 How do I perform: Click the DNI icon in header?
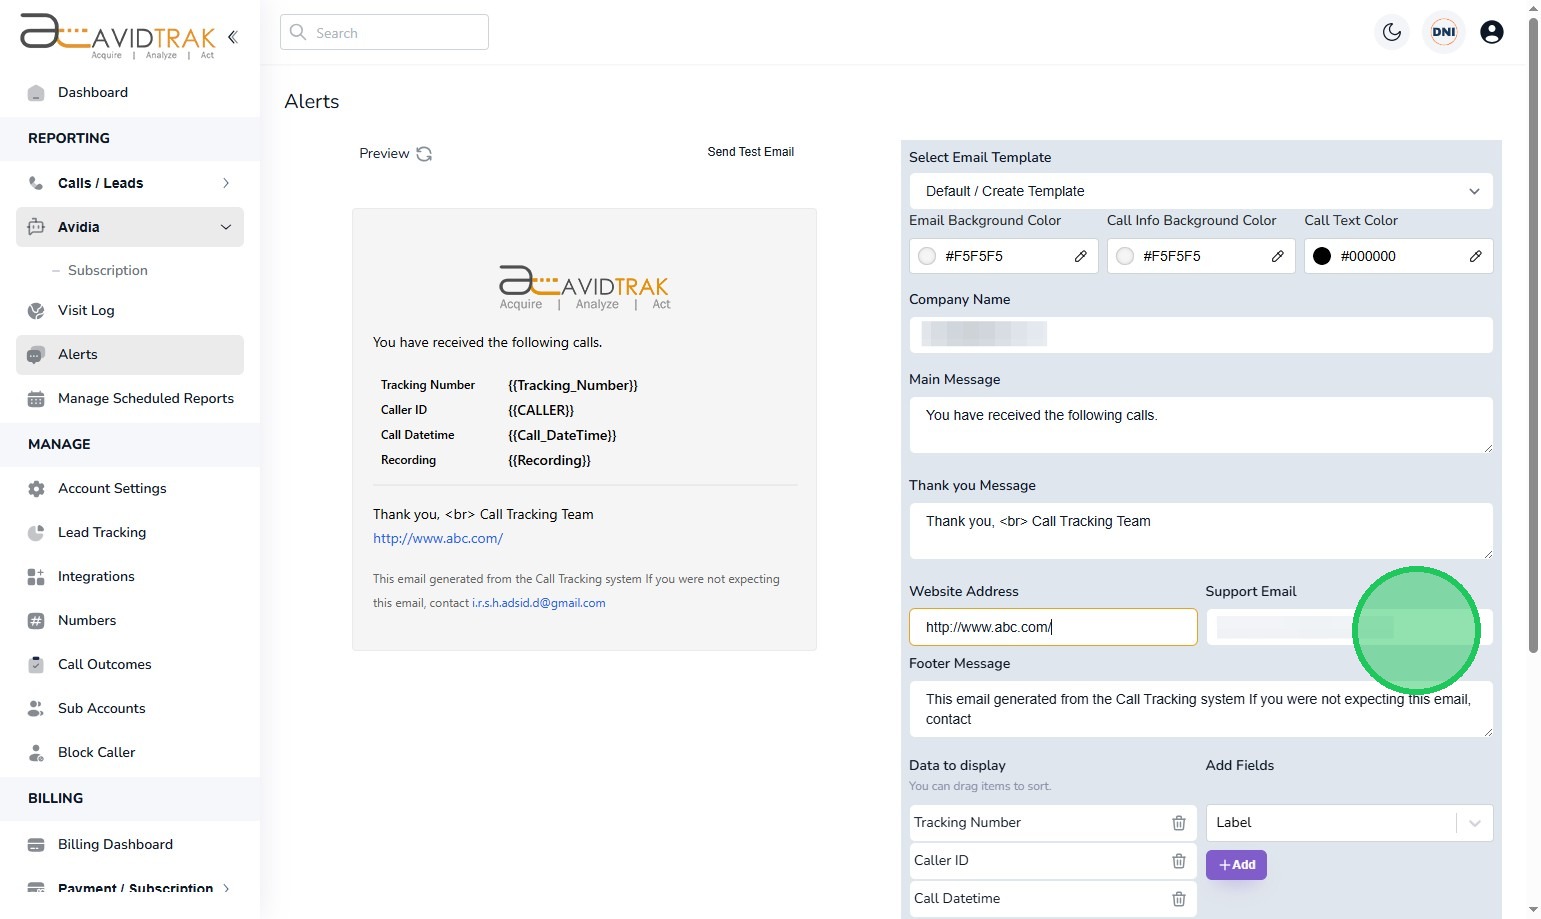pos(1443,32)
